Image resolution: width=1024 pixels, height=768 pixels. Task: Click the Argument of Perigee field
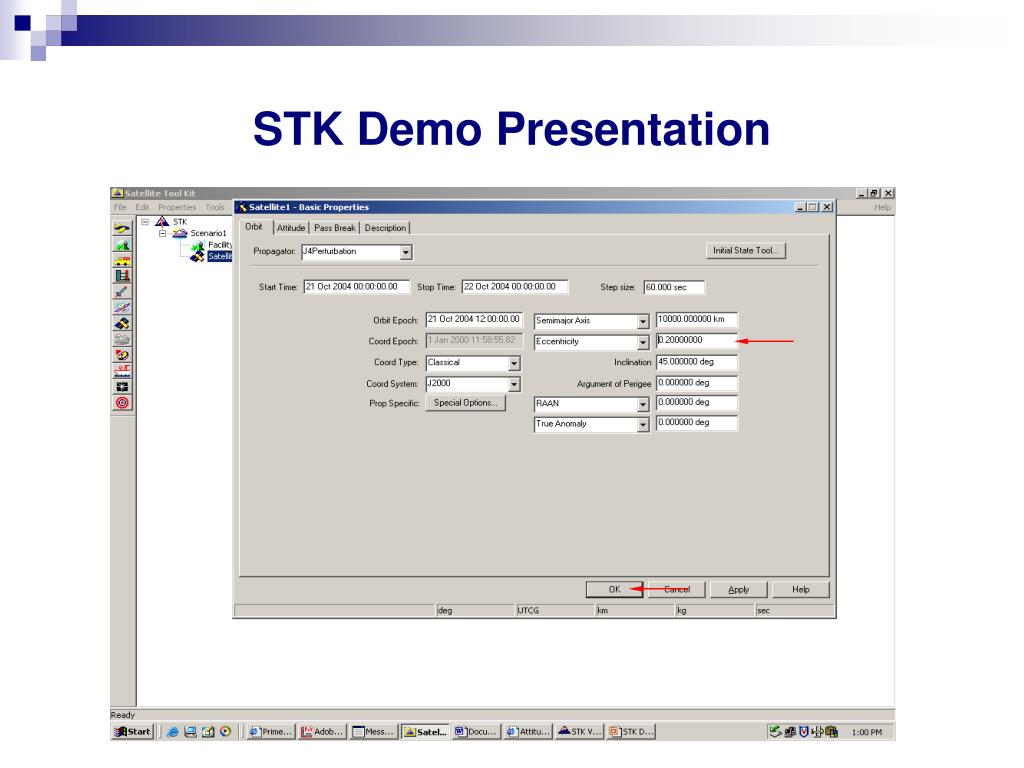pyautogui.click(x=697, y=383)
